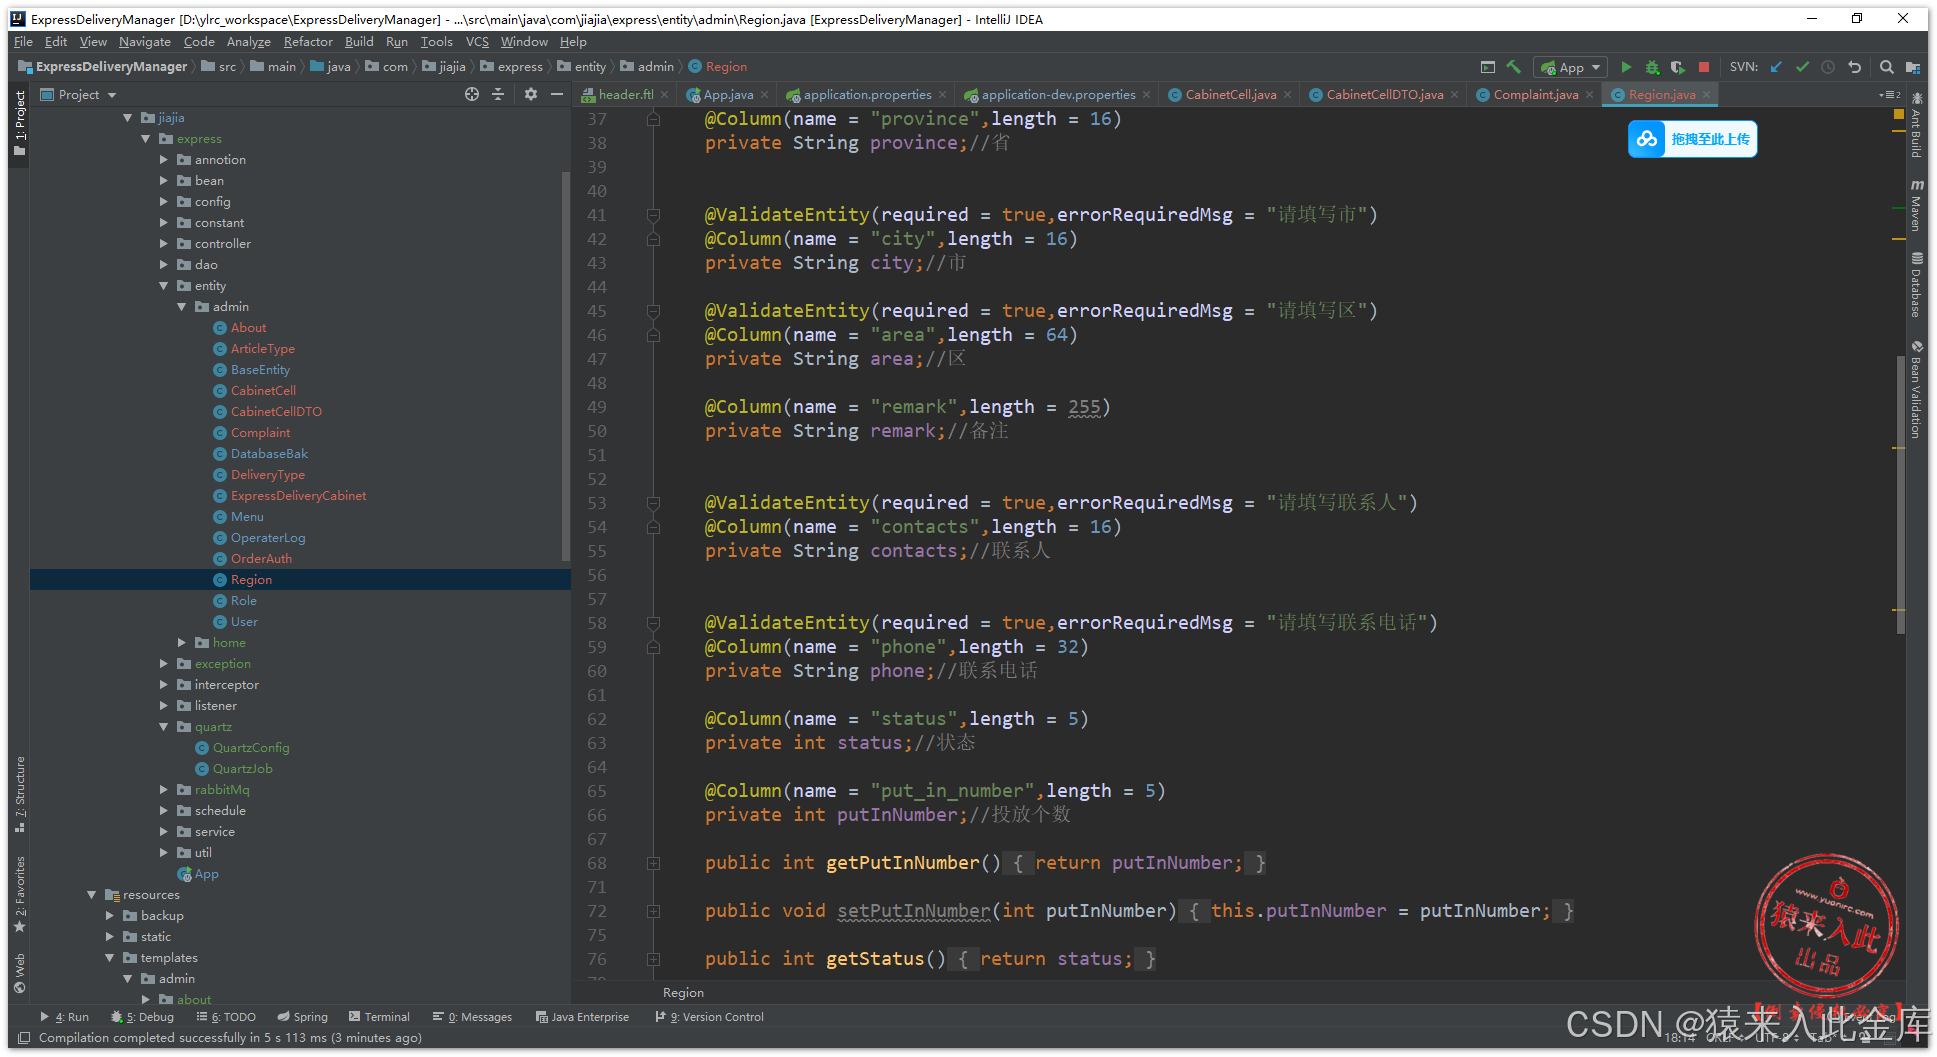This screenshot has height=1057, width=1937.
Task: Click the cloud upload widget
Action: pos(1692,139)
